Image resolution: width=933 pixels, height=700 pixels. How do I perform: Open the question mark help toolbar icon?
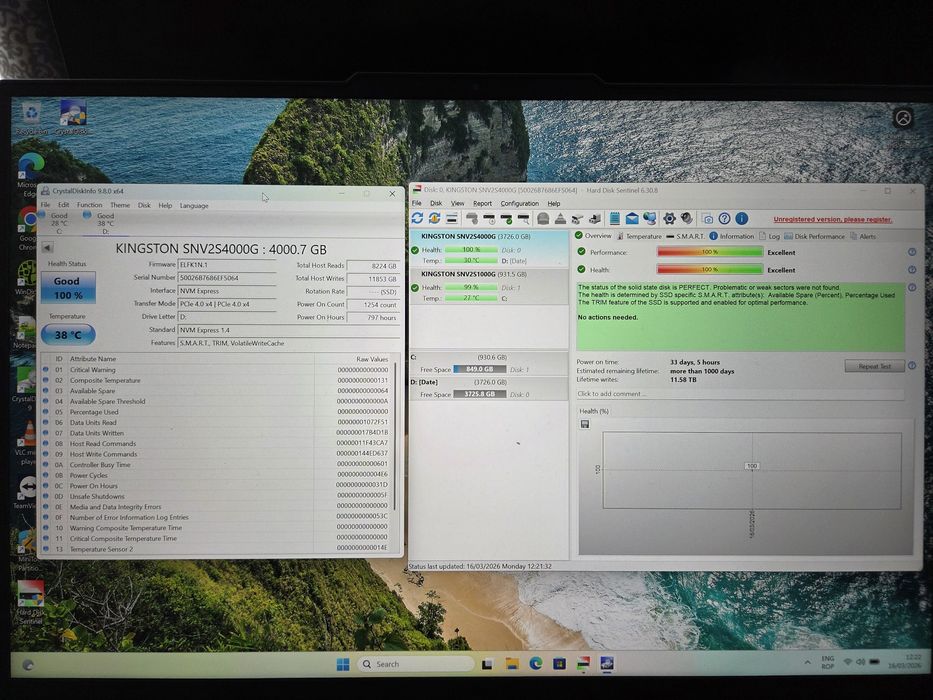pyautogui.click(x=724, y=218)
